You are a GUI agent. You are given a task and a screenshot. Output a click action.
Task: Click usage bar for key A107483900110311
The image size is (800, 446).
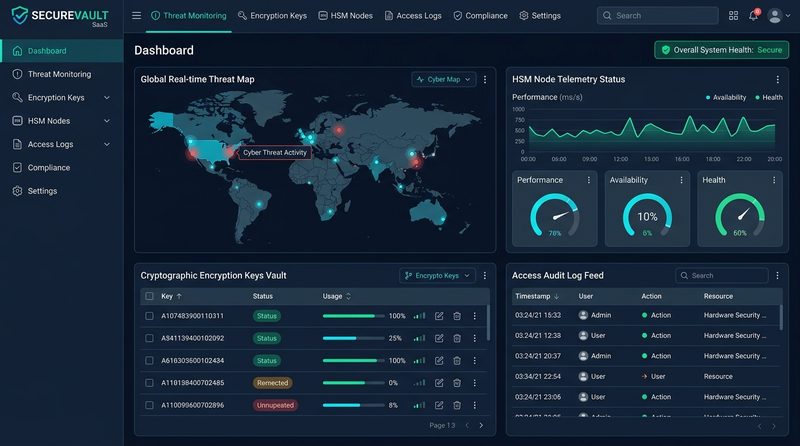coord(353,316)
